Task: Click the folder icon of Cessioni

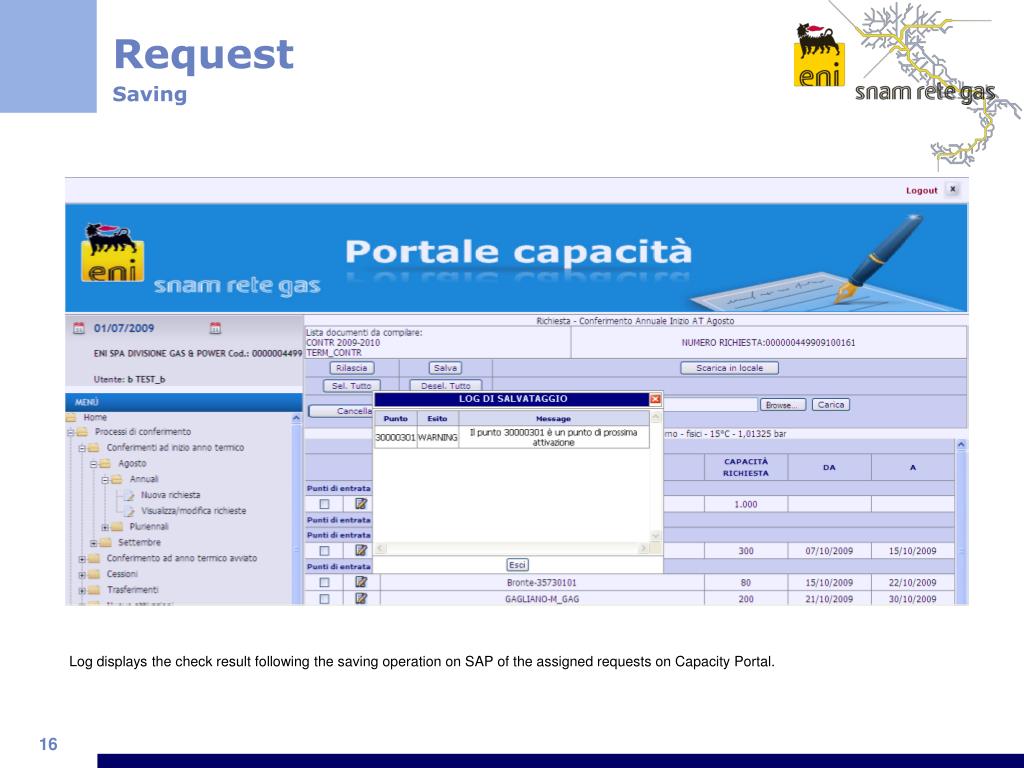Action: tap(93, 574)
